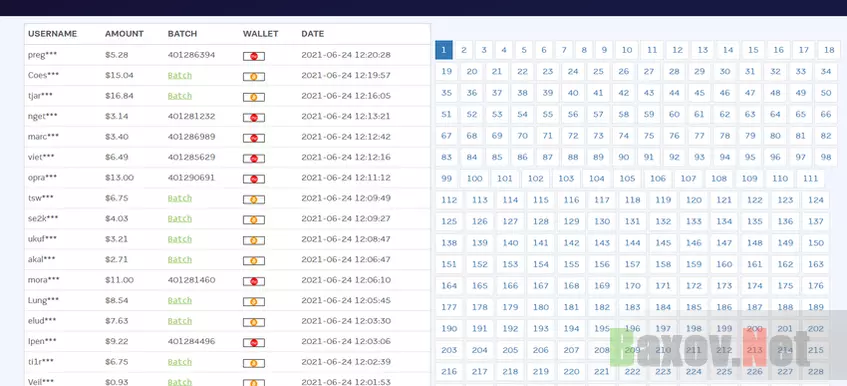Open the Batch link for tjar***
Screen dimensions: 847x386
click(x=179, y=96)
